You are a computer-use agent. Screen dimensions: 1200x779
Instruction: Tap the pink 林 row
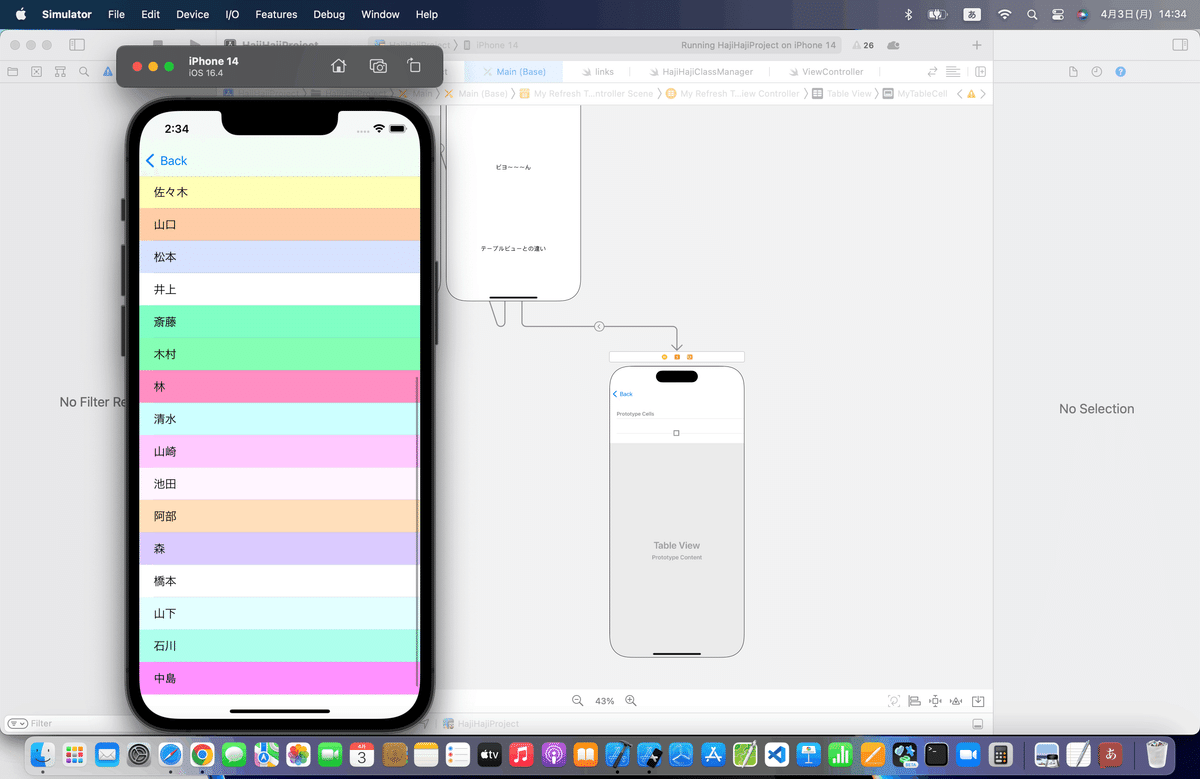tap(279, 386)
